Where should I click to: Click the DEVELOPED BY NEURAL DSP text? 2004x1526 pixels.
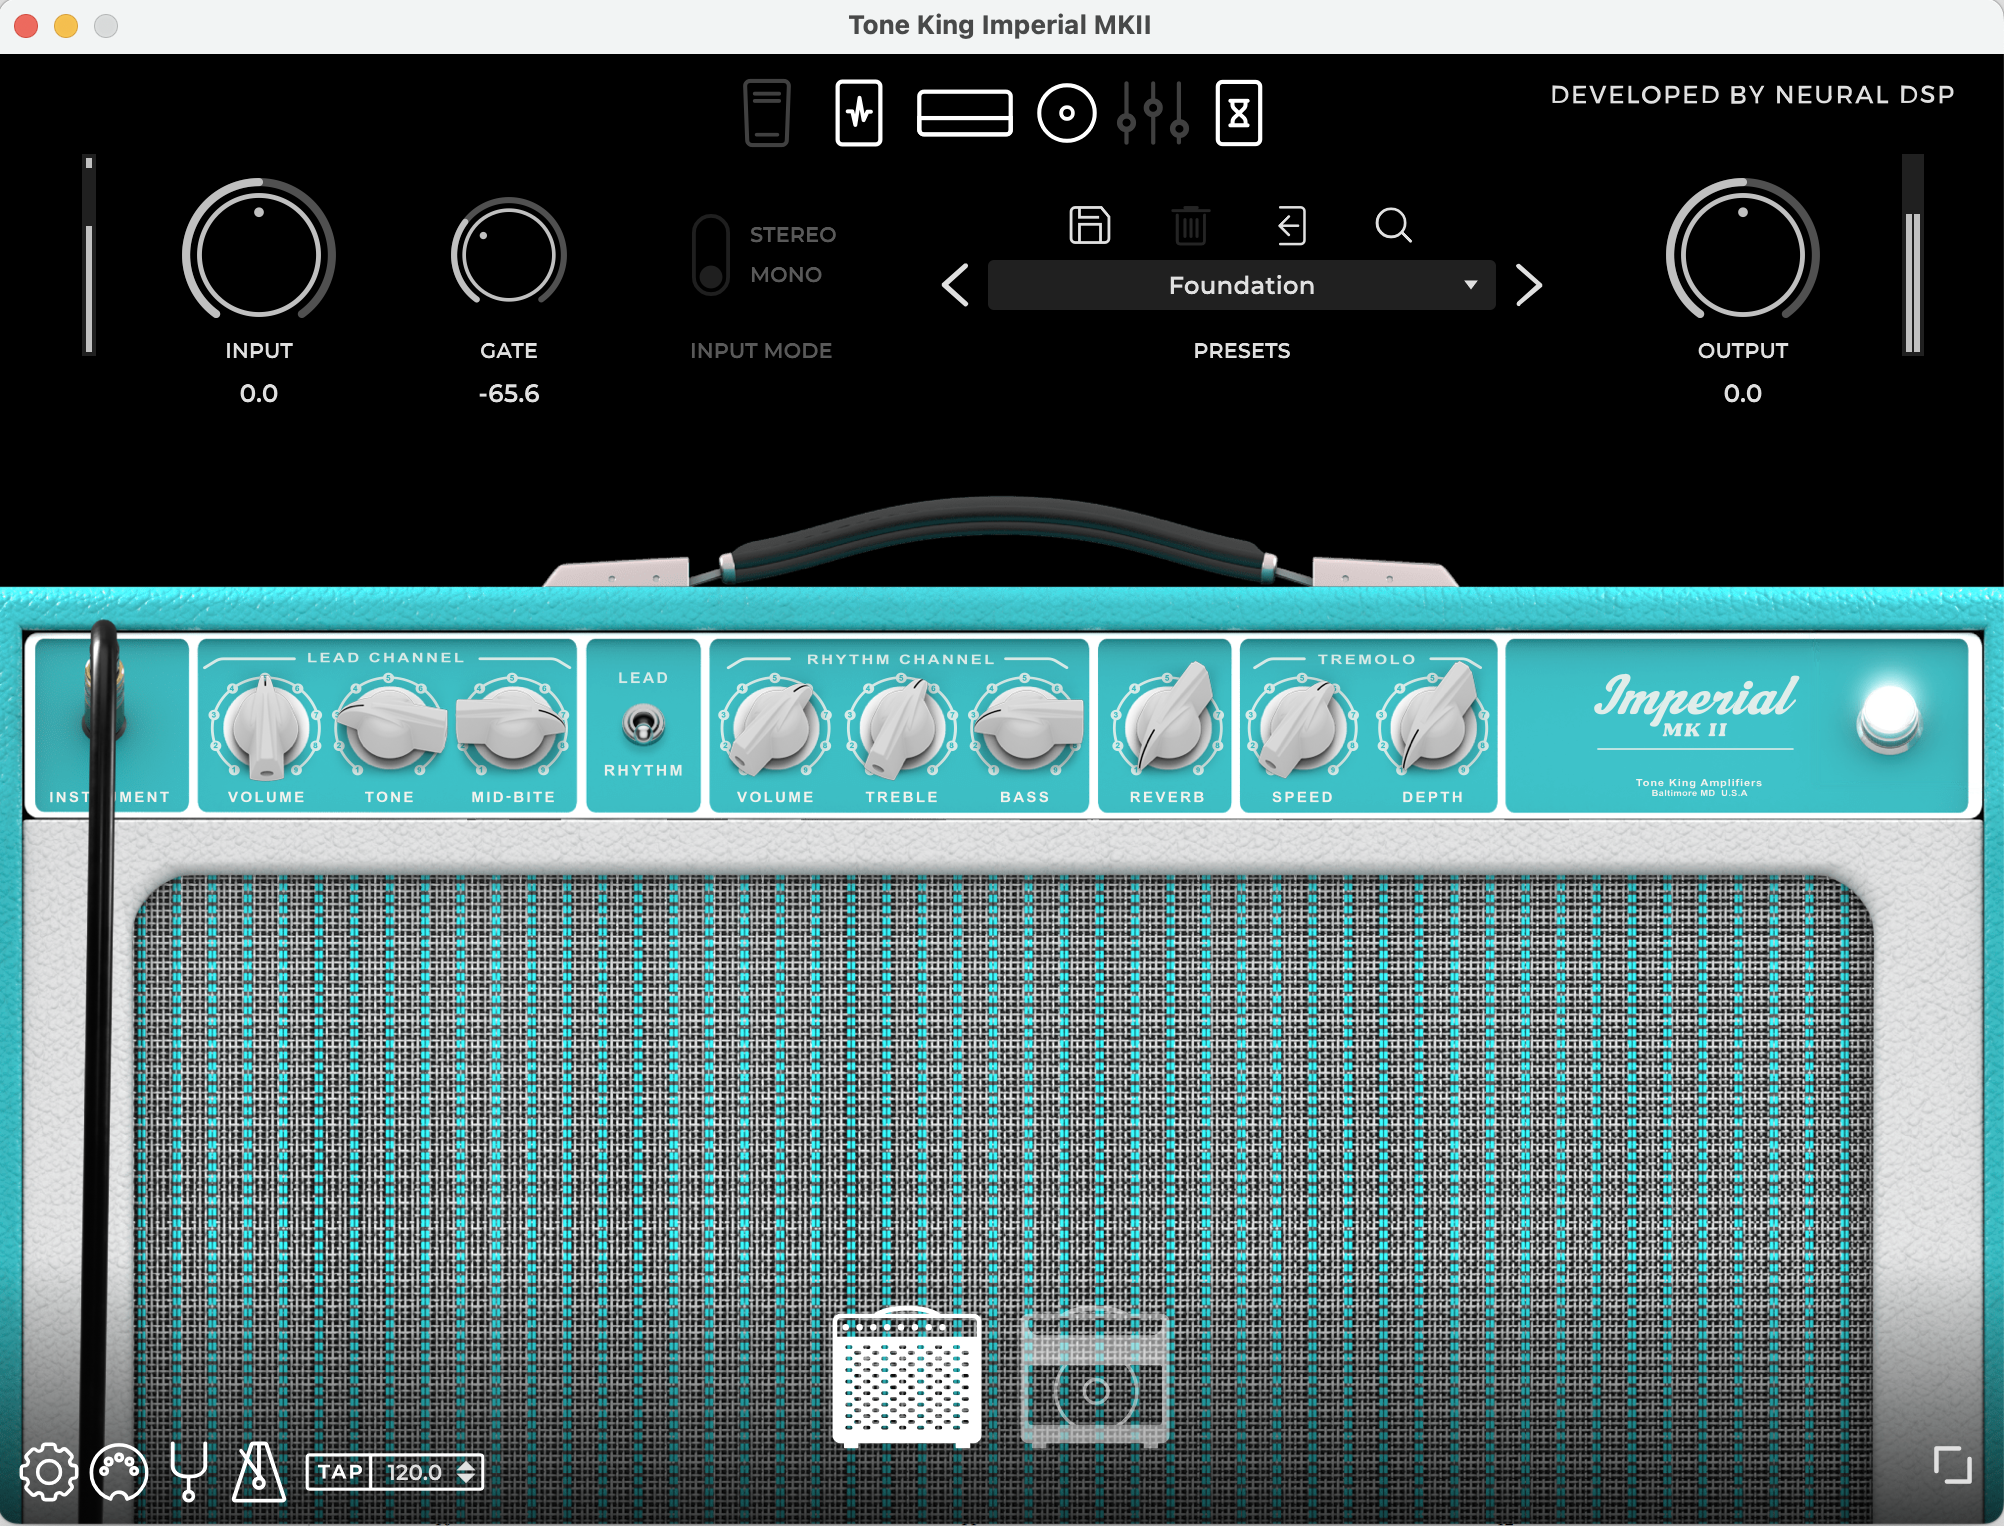[1752, 95]
